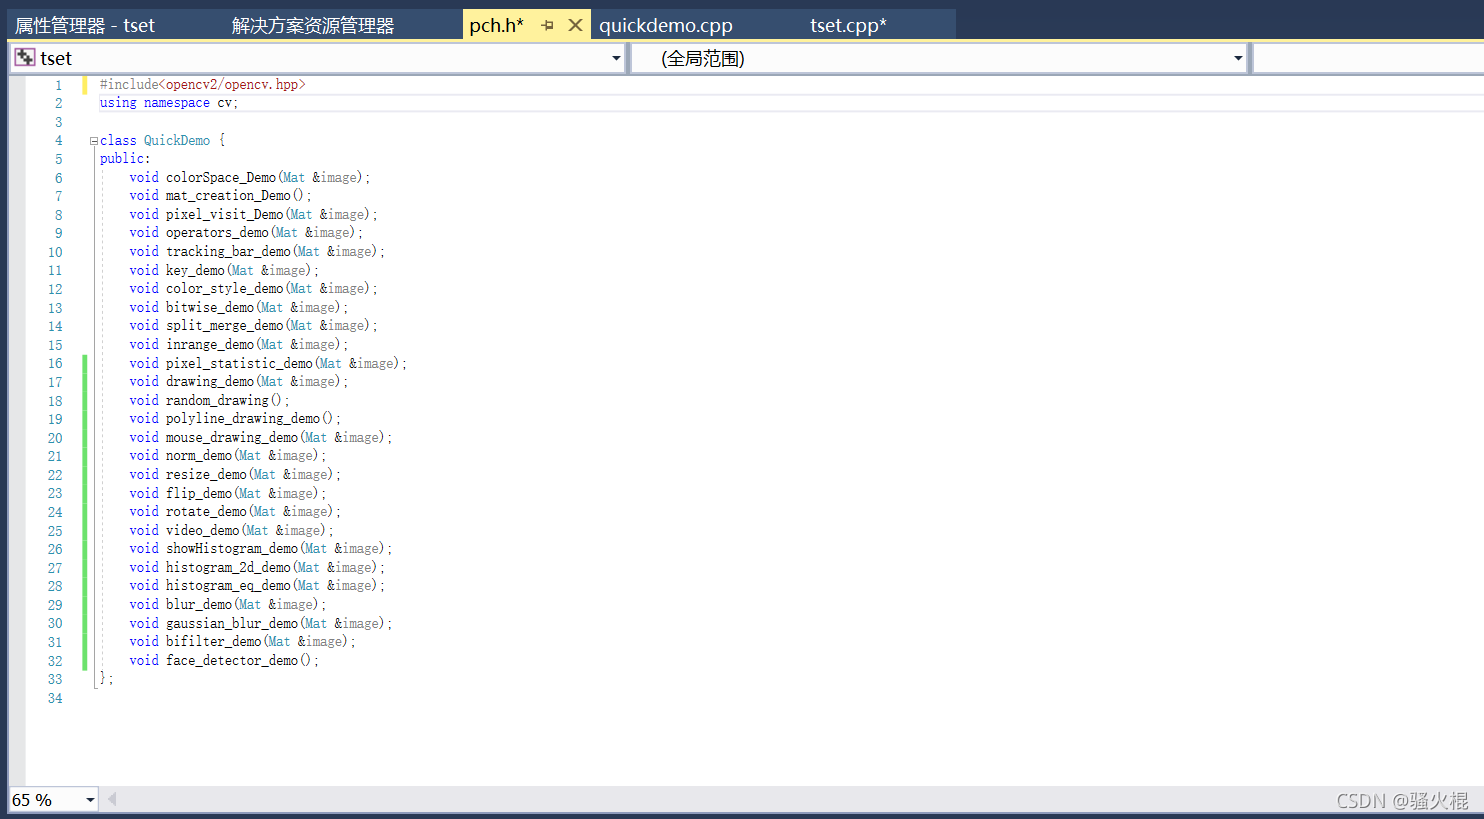Pin the pch.h* tab
Screen dimensions: 1484x819
547,25
